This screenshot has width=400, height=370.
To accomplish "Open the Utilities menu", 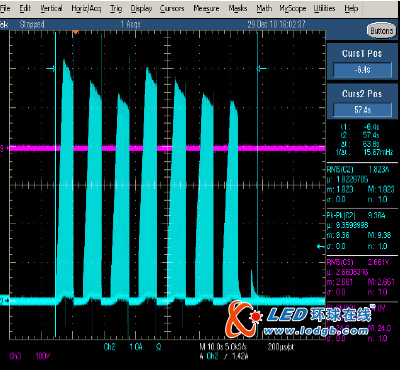I will click(324, 8).
